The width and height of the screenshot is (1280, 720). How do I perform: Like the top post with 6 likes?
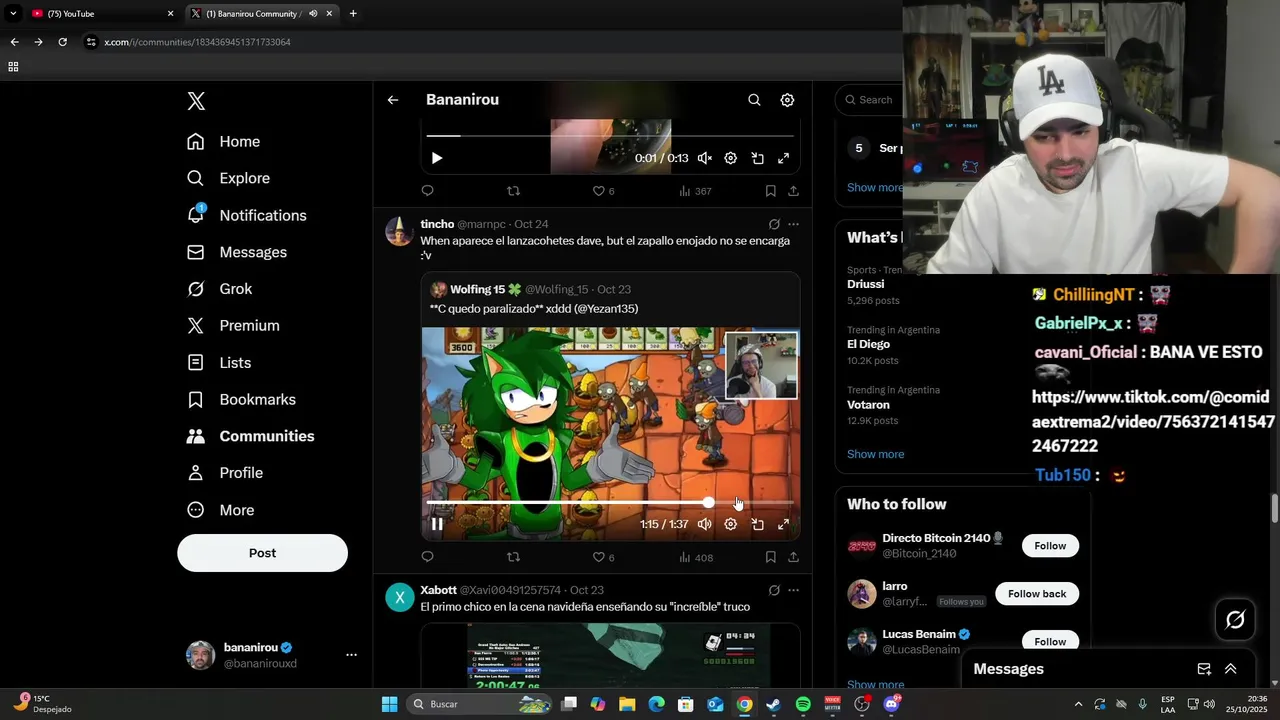pos(604,191)
